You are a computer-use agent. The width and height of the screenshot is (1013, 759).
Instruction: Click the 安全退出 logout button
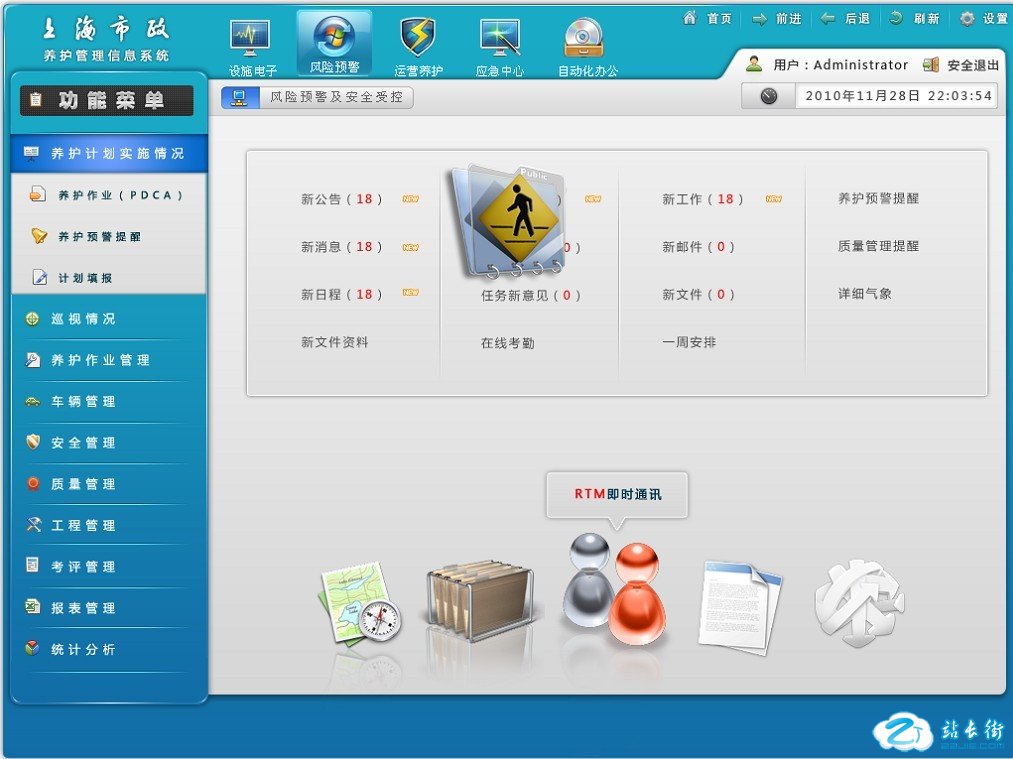(x=962, y=65)
